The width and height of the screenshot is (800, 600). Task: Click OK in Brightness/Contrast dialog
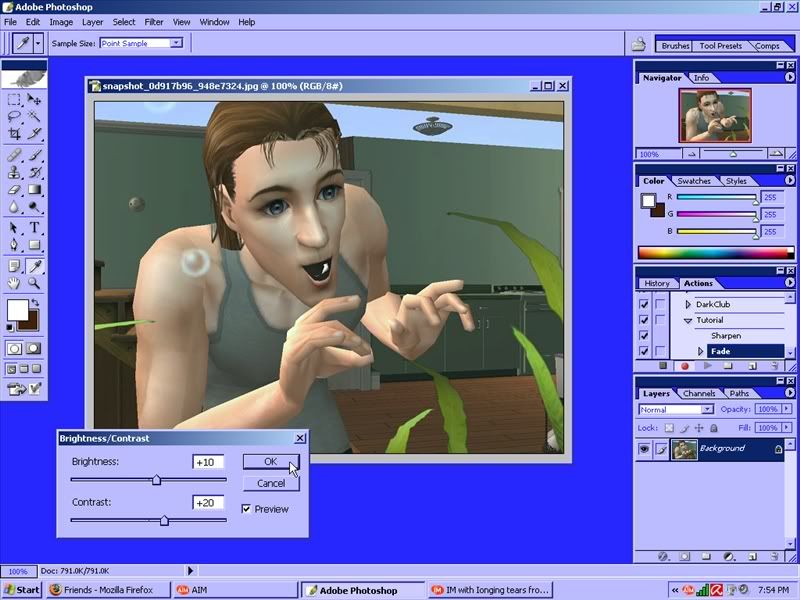271,461
